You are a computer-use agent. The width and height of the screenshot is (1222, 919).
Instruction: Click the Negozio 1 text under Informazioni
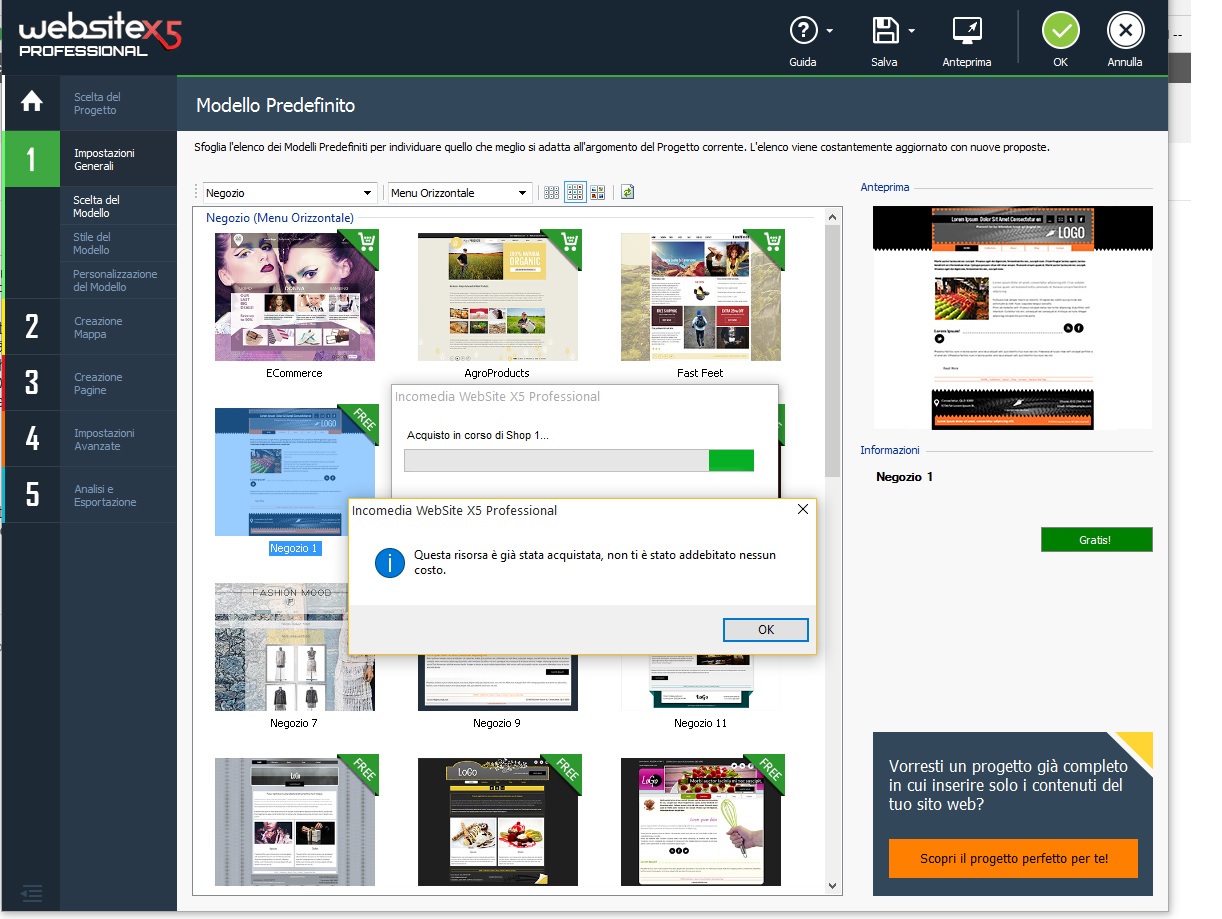tap(904, 477)
